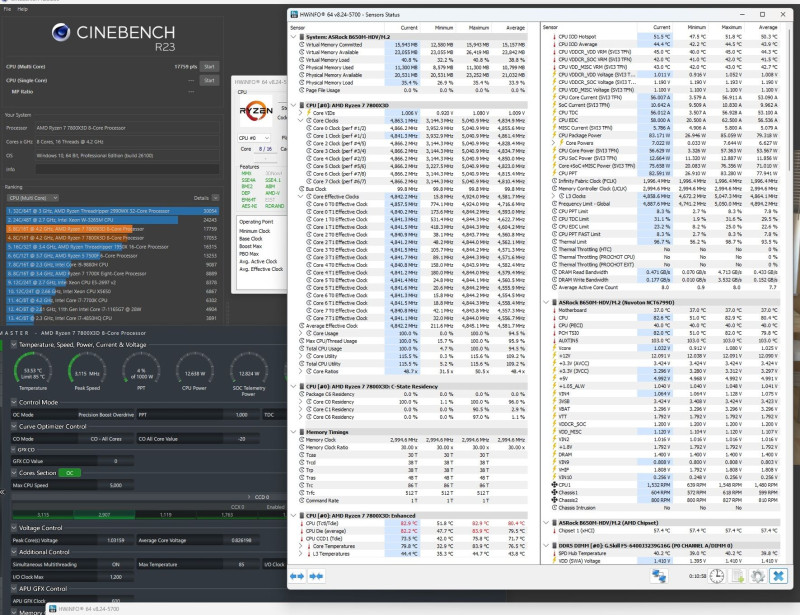The image size is (800, 615).
Task: Collapse the CPU [#0] AMD Ryzen 7 7800X3D group
Action: (x=293, y=105)
